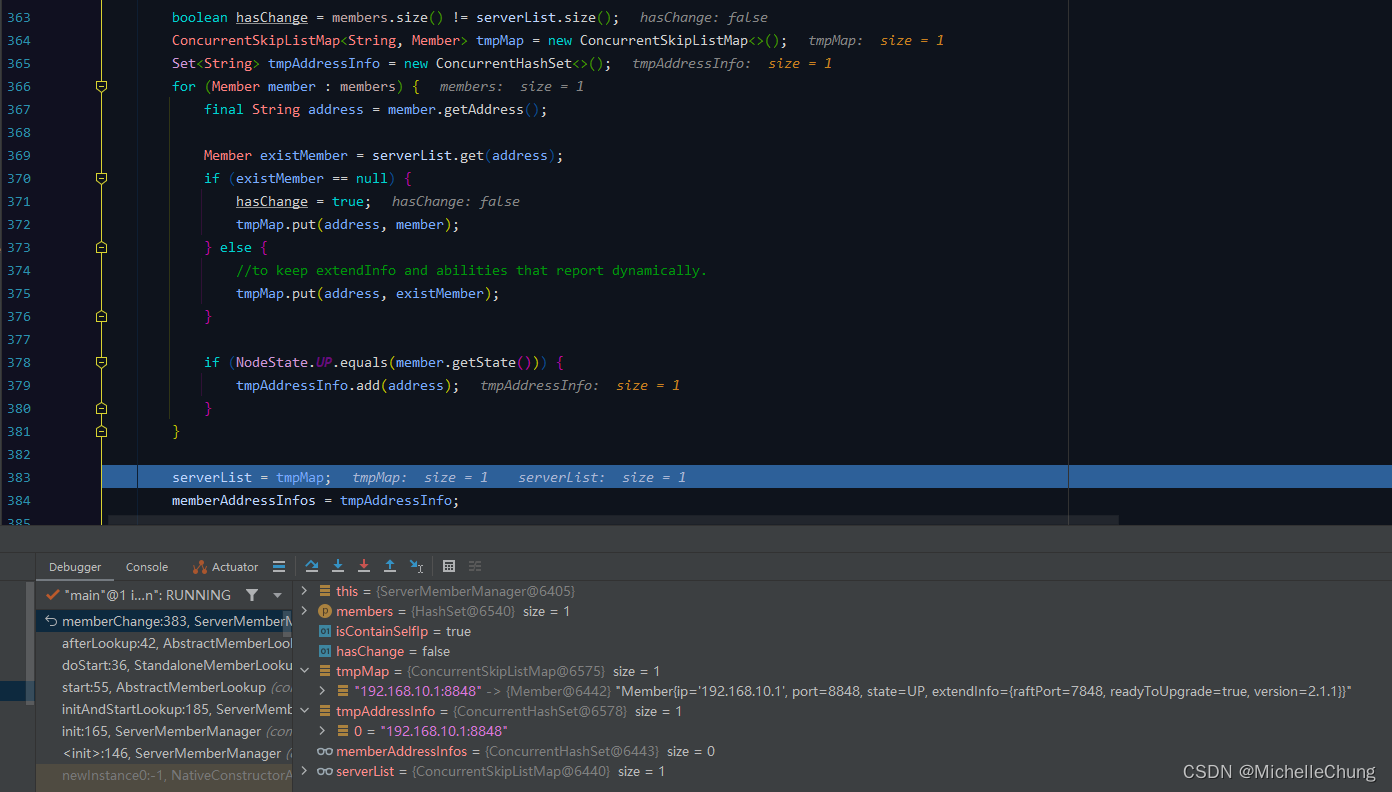
Task: Click the hasChange primitive variable icon
Action: tap(324, 651)
